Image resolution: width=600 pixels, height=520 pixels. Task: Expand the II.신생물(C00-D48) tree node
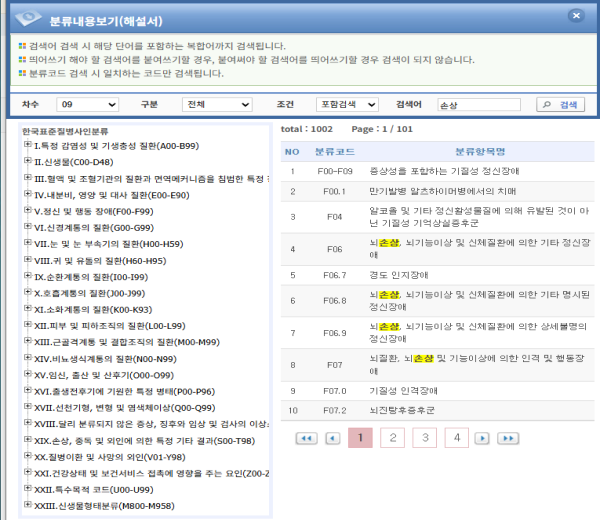coord(27,162)
